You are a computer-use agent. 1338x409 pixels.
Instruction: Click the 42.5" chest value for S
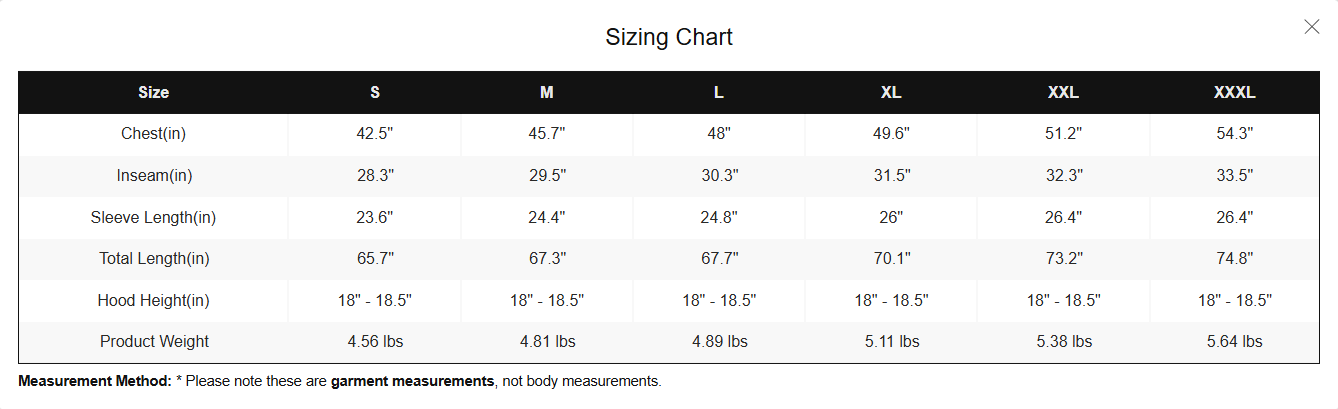tap(375, 134)
